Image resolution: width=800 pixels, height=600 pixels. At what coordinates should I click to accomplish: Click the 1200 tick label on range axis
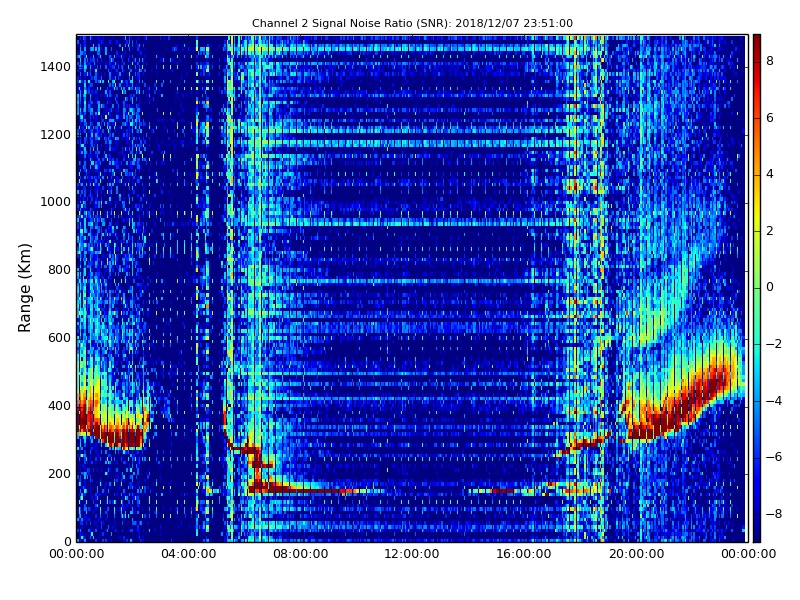[x=56, y=135]
